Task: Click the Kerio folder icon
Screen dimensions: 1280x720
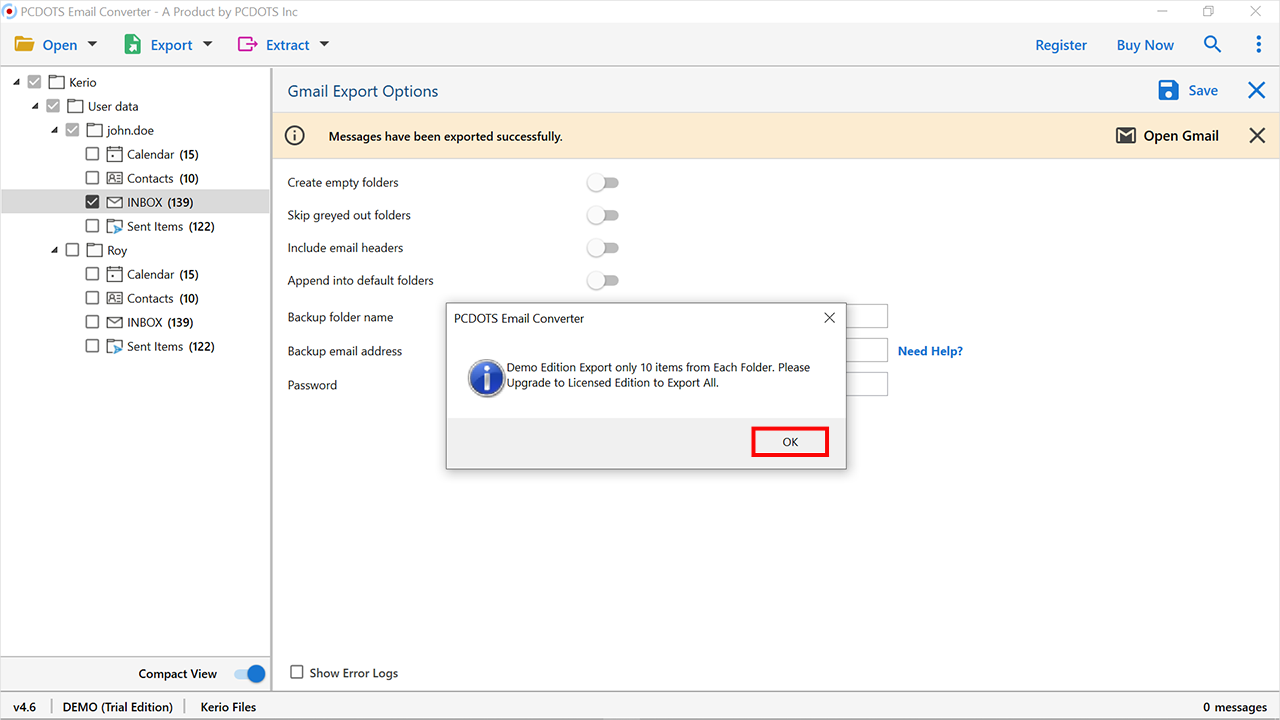Action: click(x=57, y=82)
